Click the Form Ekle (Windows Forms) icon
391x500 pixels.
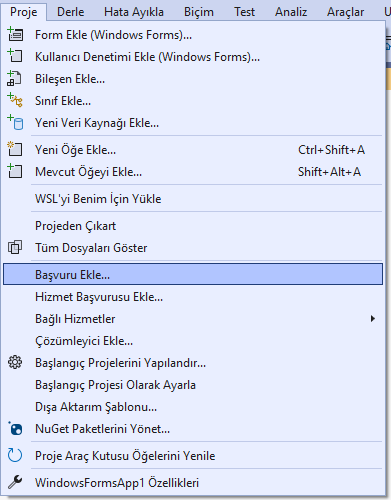pyautogui.click(x=15, y=34)
